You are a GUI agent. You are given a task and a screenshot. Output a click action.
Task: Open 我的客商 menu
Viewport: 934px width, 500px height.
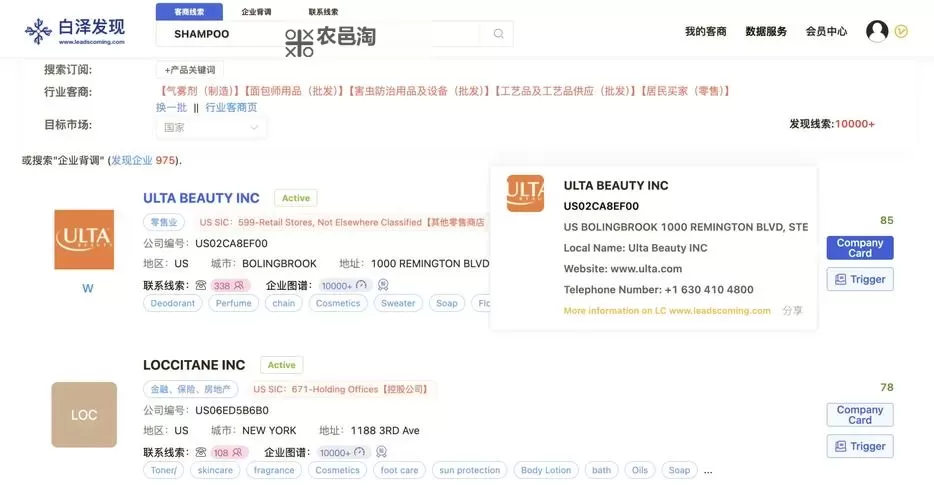click(706, 32)
